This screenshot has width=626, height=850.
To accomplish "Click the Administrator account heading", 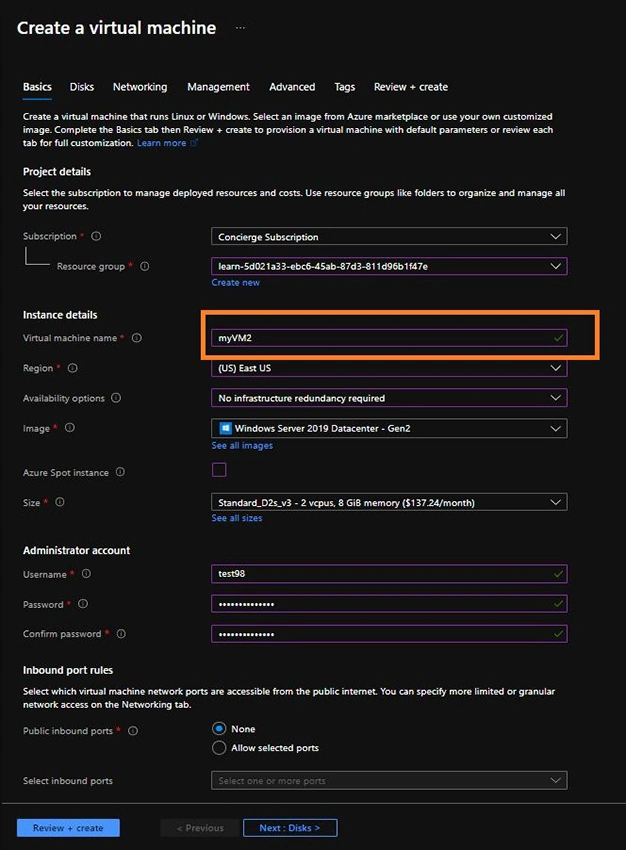I will [76, 550].
